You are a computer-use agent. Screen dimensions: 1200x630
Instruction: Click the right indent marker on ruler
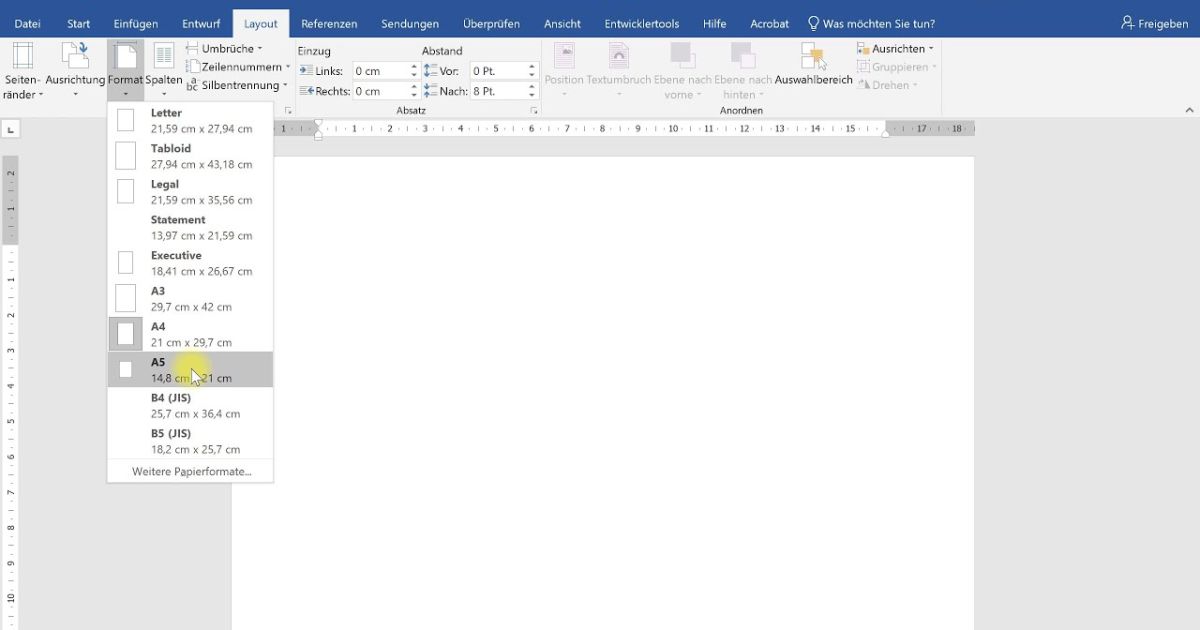(x=885, y=133)
